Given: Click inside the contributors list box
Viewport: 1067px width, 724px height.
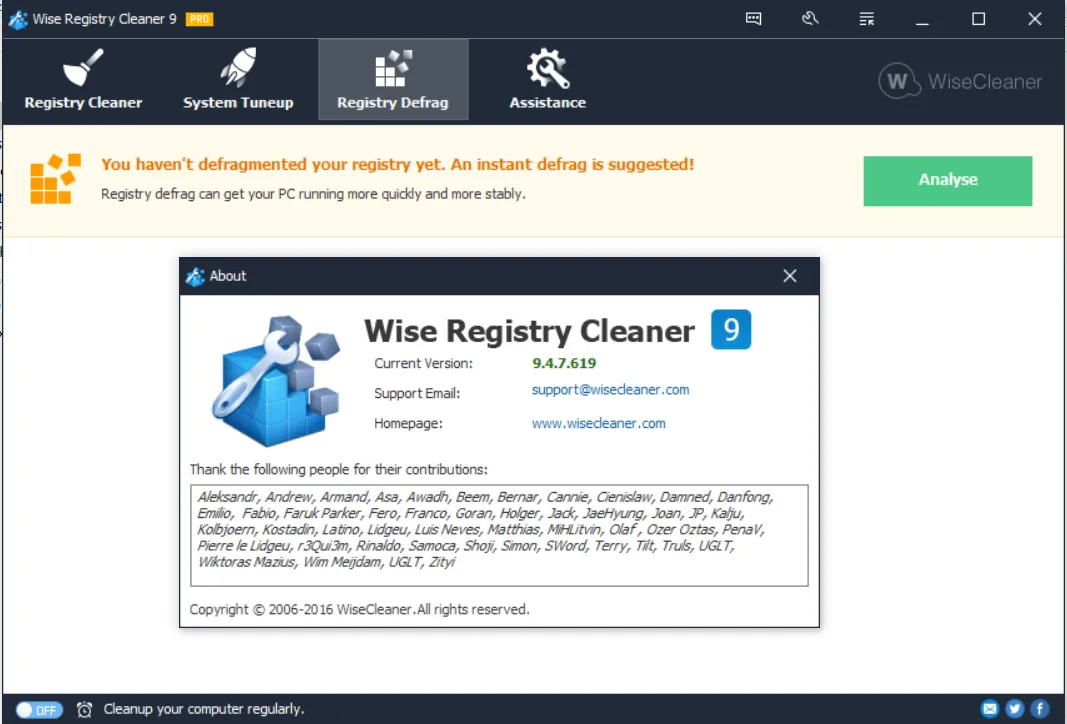Looking at the screenshot, I should pos(499,536).
